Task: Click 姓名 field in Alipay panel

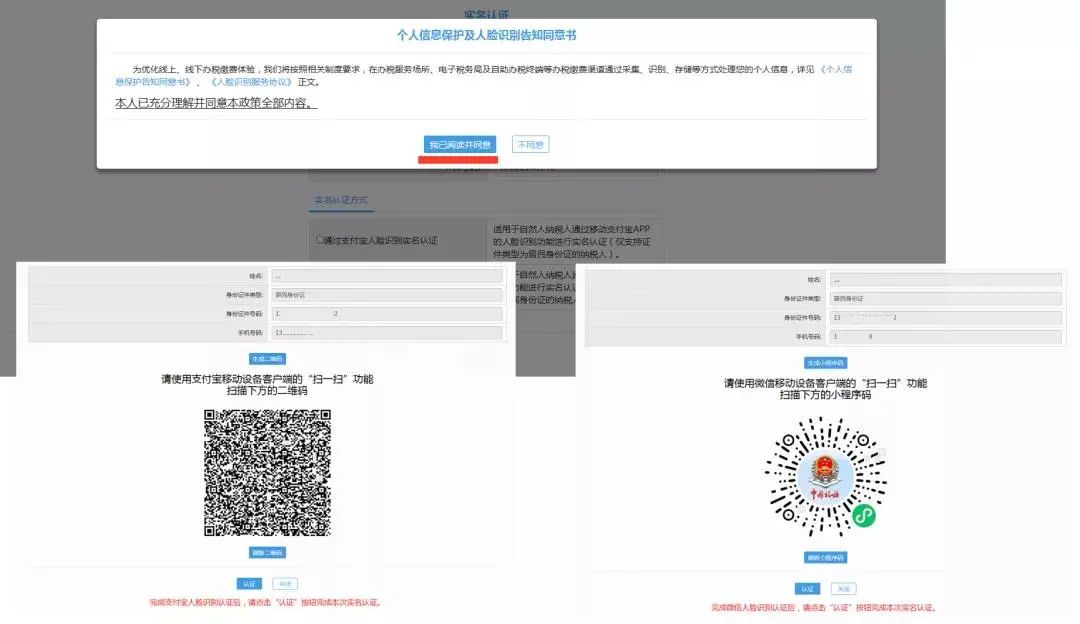Action: pyautogui.click(x=386, y=275)
